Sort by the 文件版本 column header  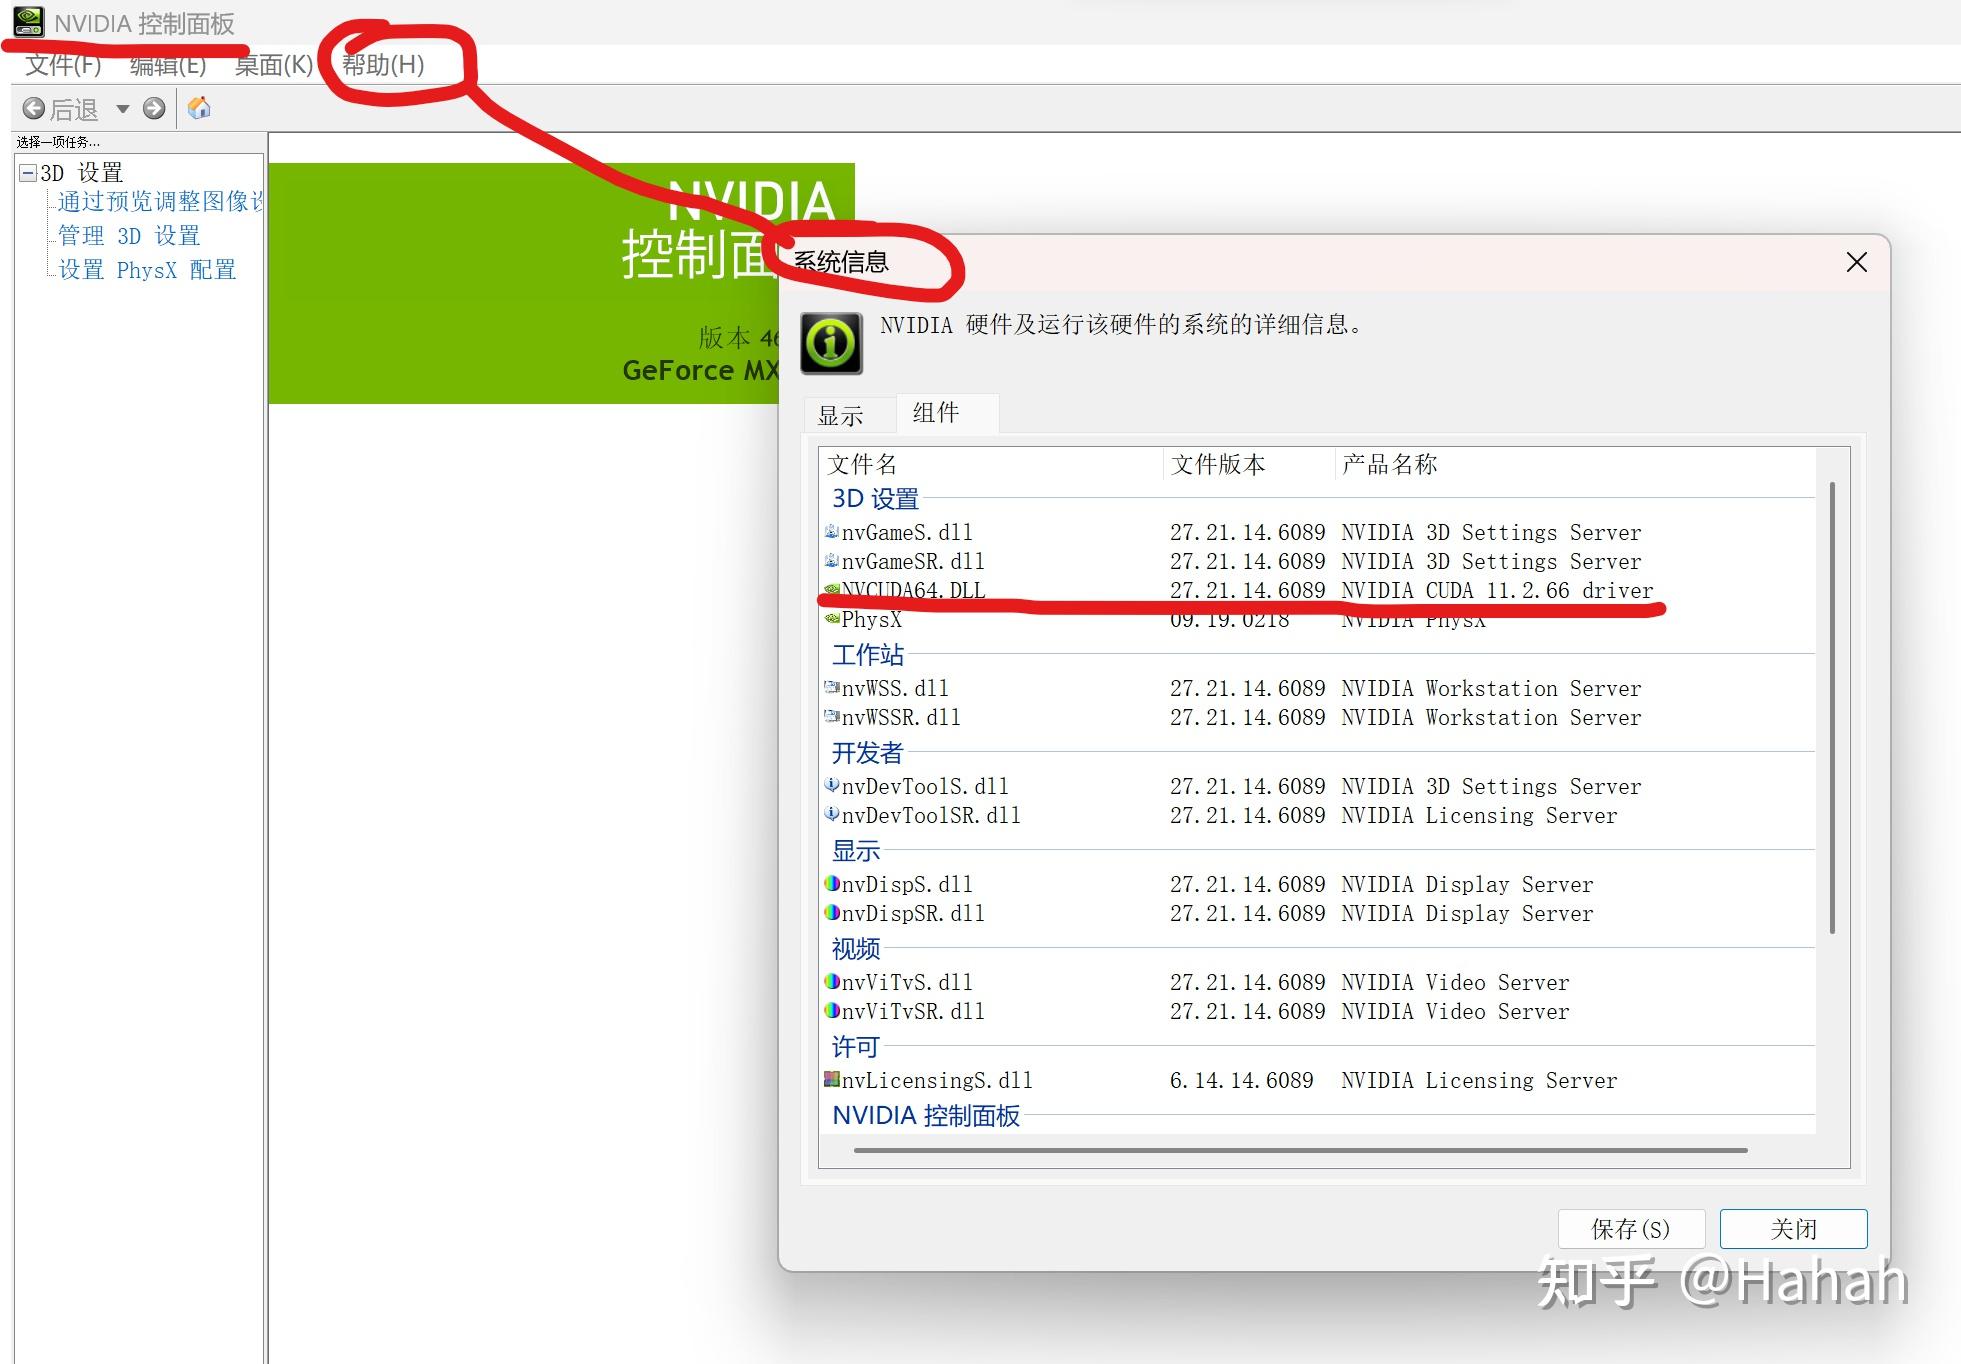(x=1249, y=464)
